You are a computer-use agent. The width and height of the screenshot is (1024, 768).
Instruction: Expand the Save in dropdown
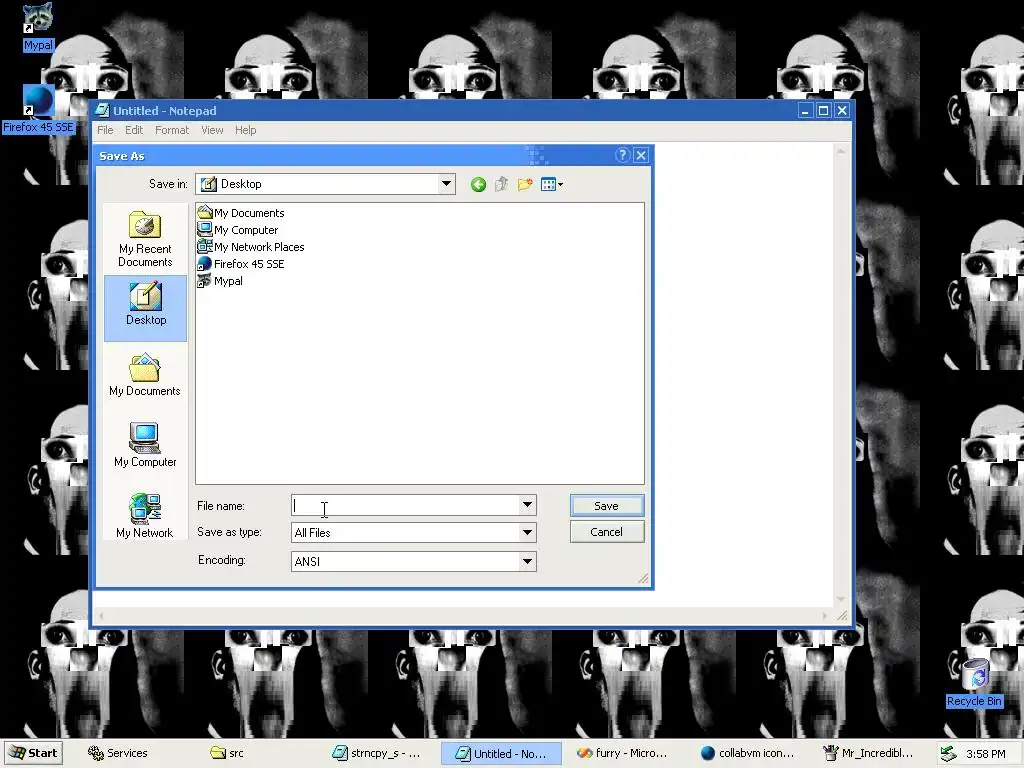click(x=446, y=184)
